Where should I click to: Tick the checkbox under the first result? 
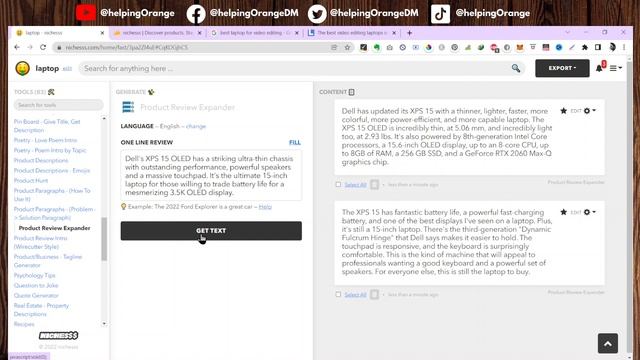338,184
